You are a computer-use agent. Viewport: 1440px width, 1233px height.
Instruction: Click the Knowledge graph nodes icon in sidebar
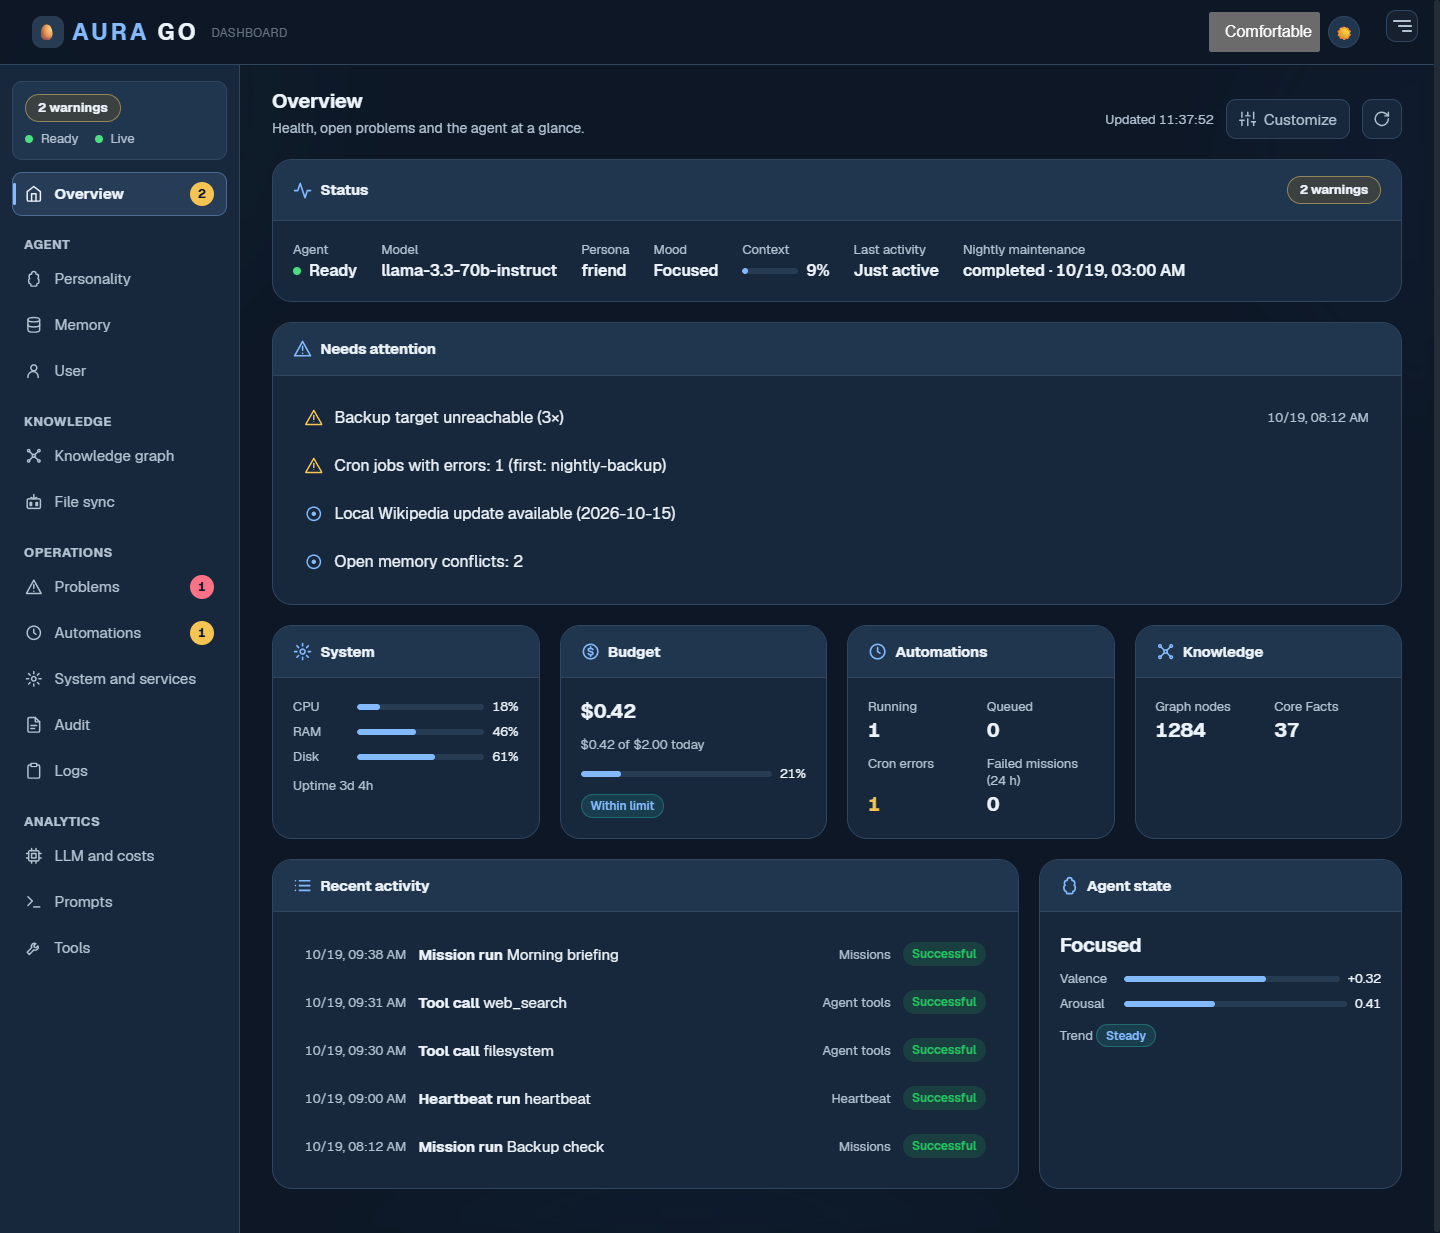[34, 456]
